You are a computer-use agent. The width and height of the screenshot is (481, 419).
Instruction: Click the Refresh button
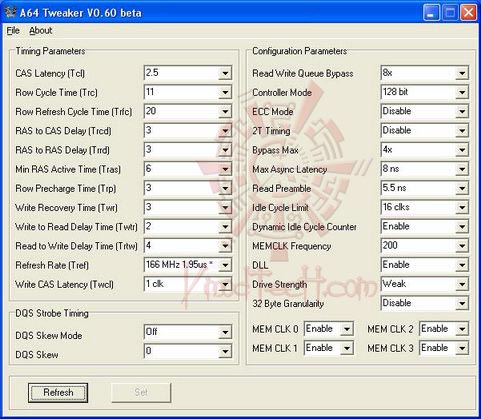point(58,393)
